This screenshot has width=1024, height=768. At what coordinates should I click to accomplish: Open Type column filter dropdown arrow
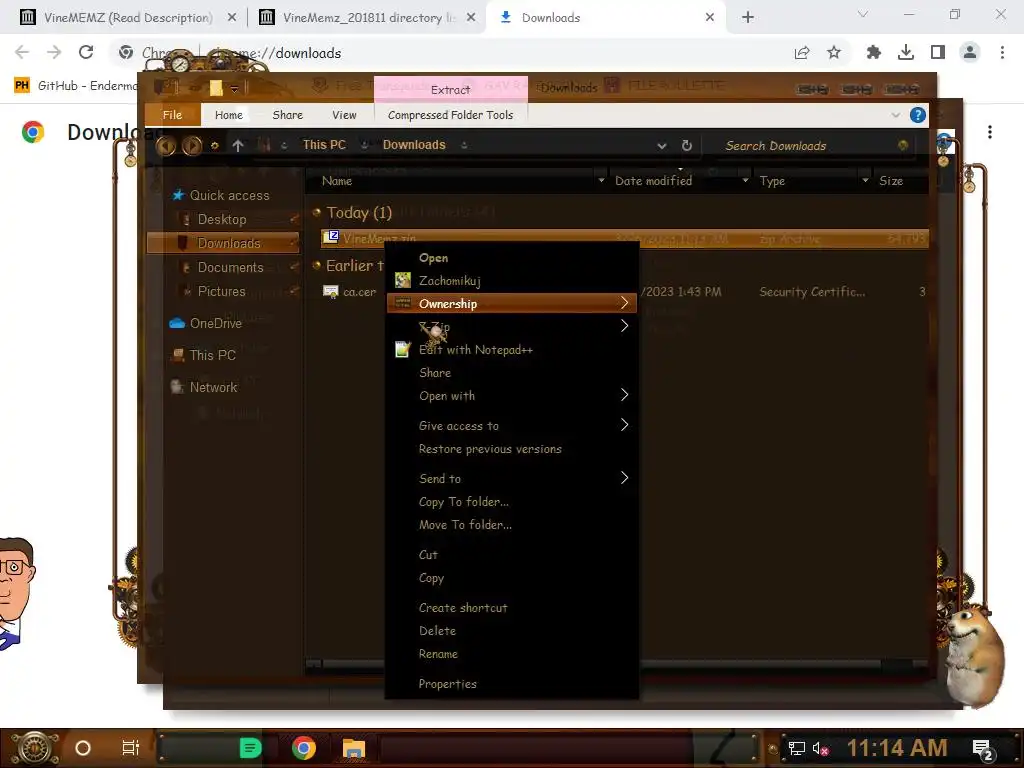[865, 180]
